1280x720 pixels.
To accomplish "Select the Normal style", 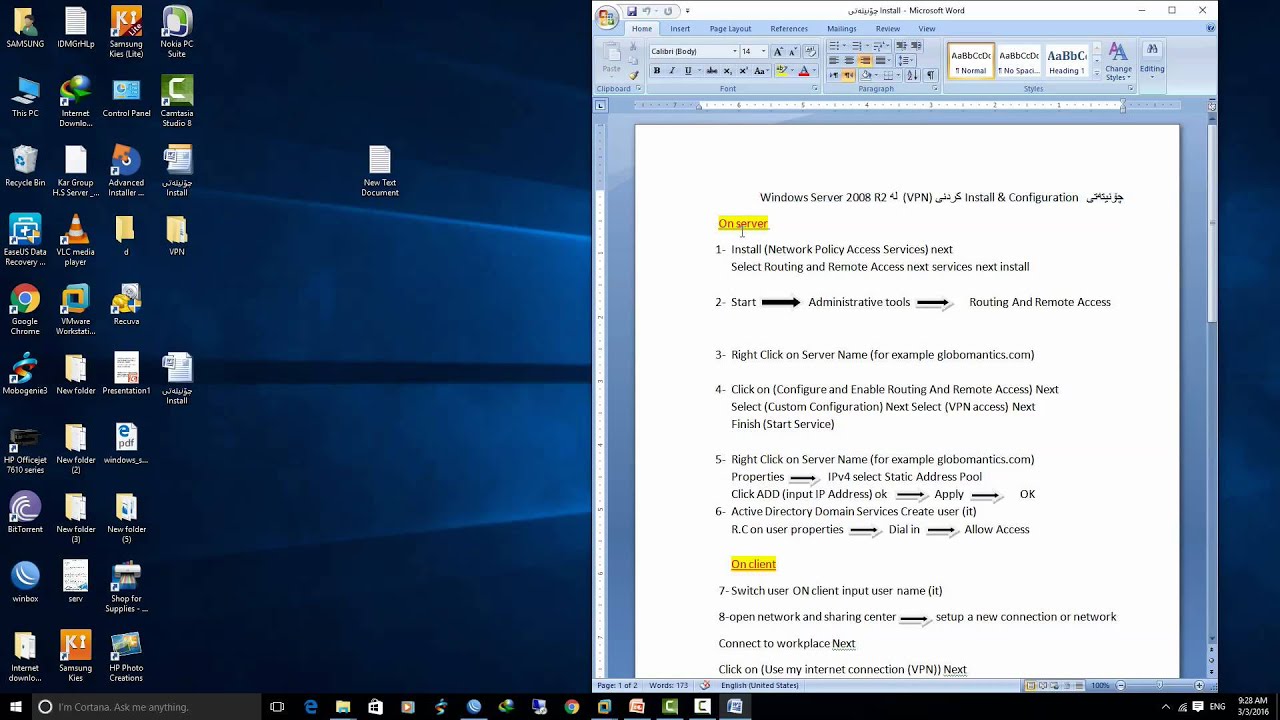I will 971,61.
